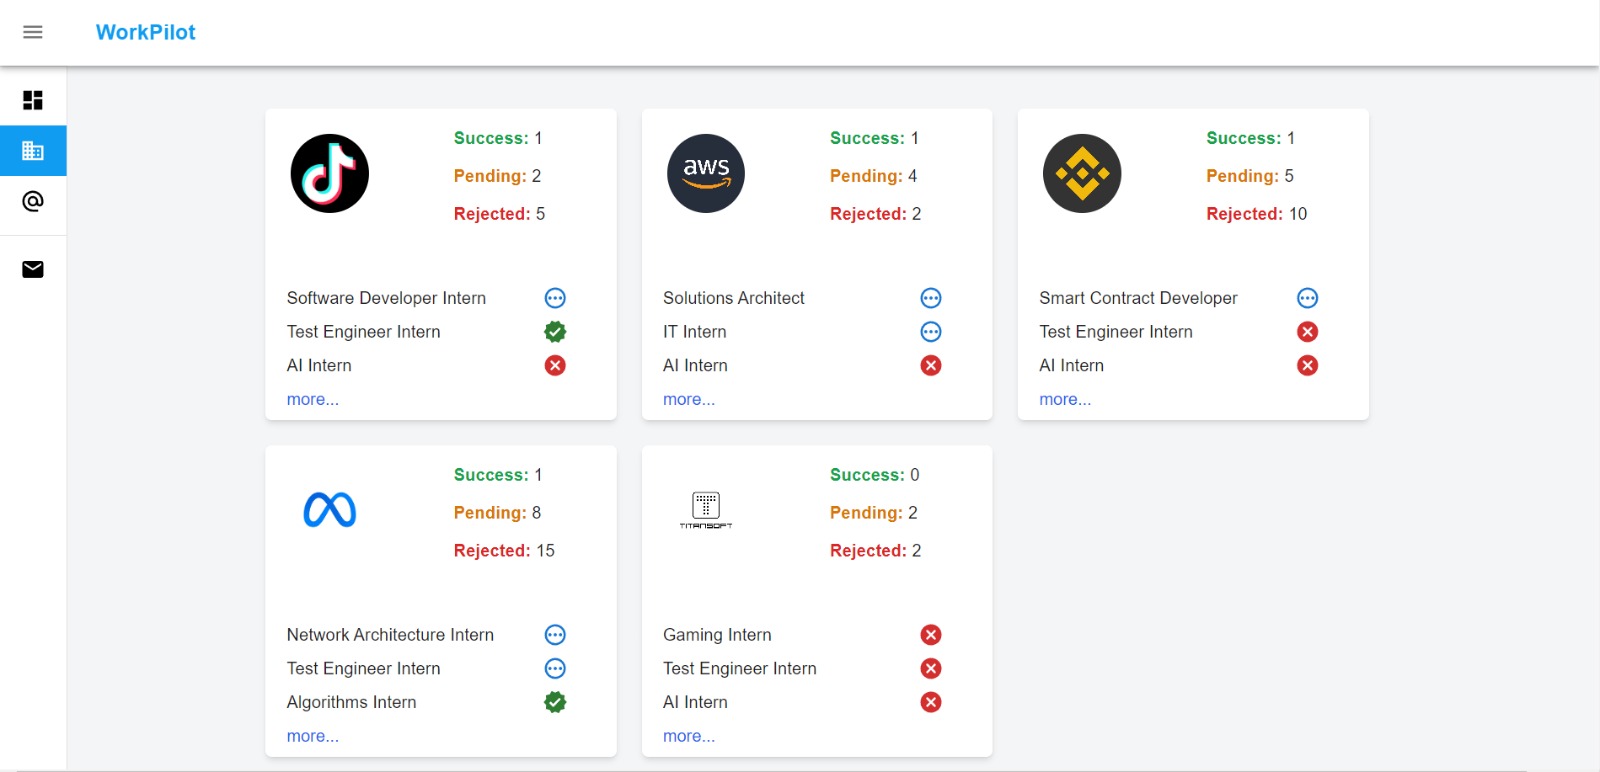The width and height of the screenshot is (1600, 772).
Task: Click AWS Pending: 4 count
Action: 873,176
